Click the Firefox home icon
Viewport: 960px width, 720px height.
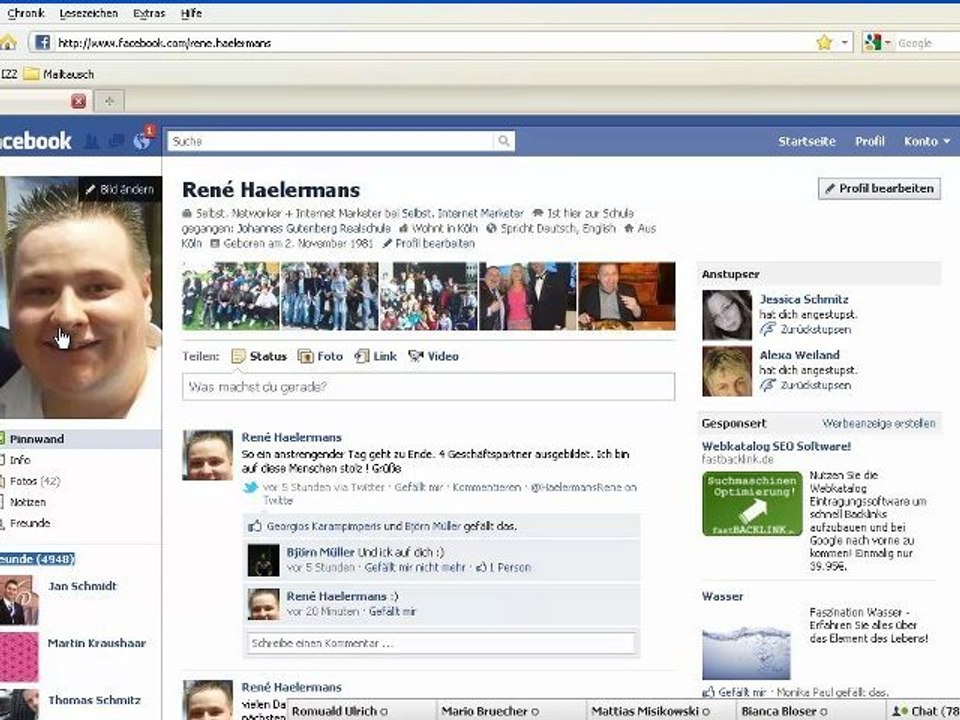click(x=8, y=42)
